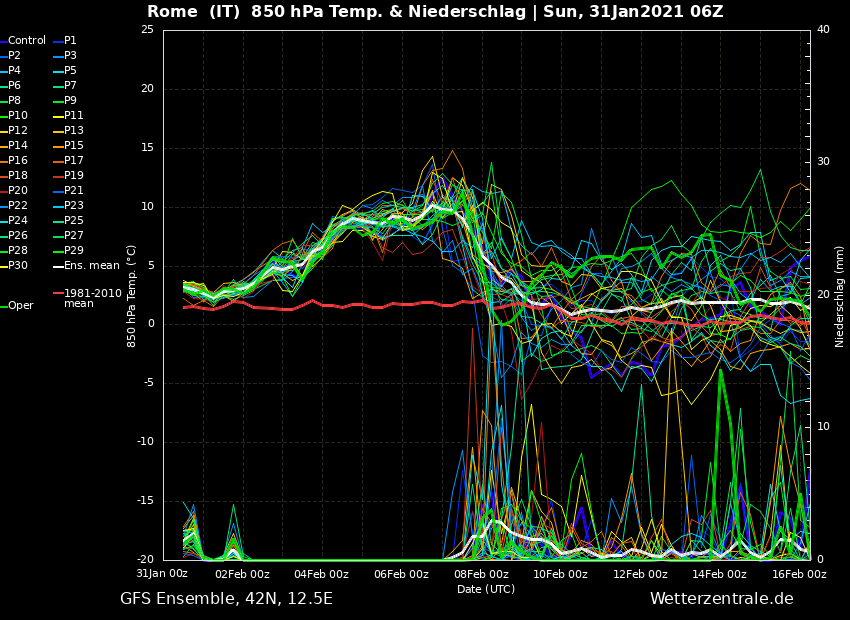Select legend label "P26"

pyautogui.click(x=17, y=235)
